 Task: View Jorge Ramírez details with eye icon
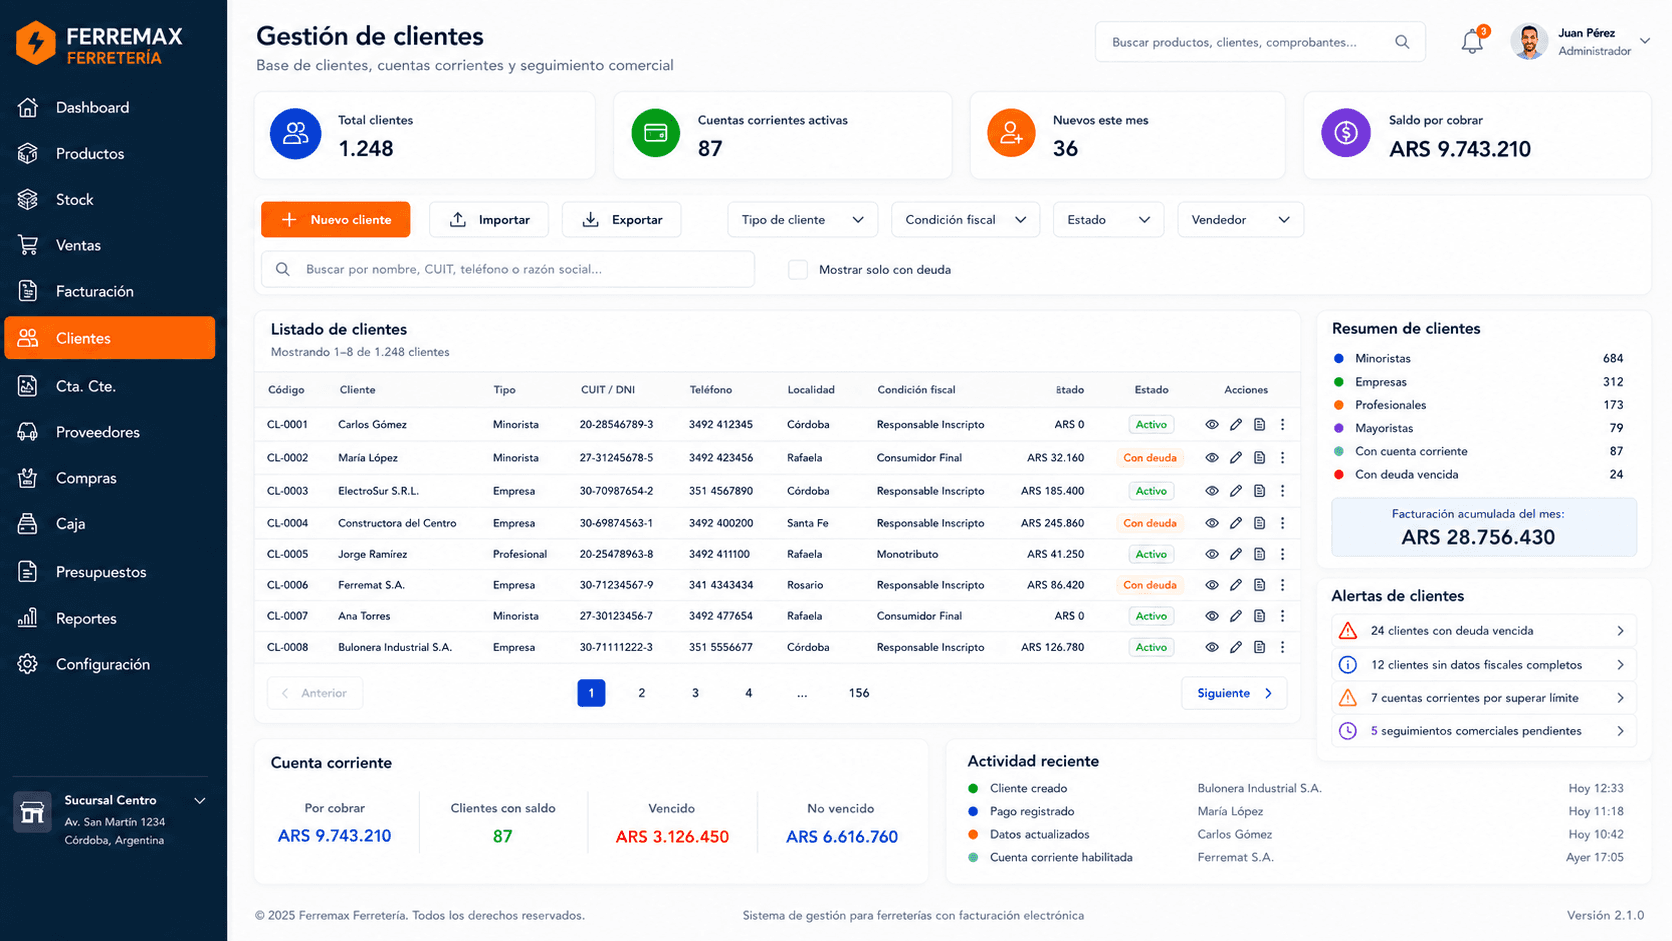click(1212, 554)
